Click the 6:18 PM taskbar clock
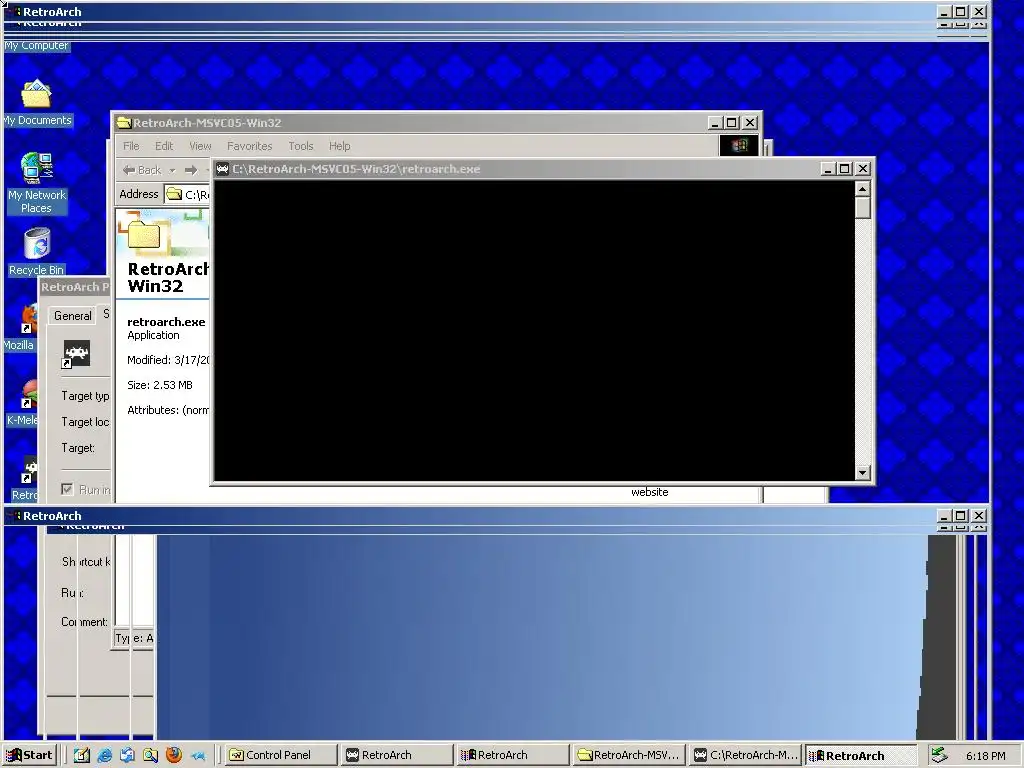This screenshot has height=768, width=1024. (985, 756)
